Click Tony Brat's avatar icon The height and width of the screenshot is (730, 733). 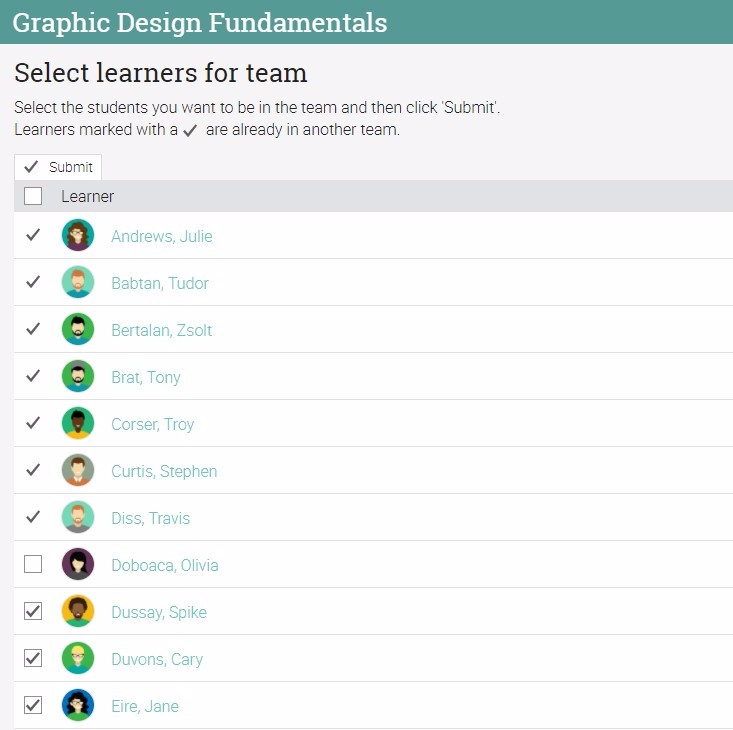pyautogui.click(x=78, y=377)
